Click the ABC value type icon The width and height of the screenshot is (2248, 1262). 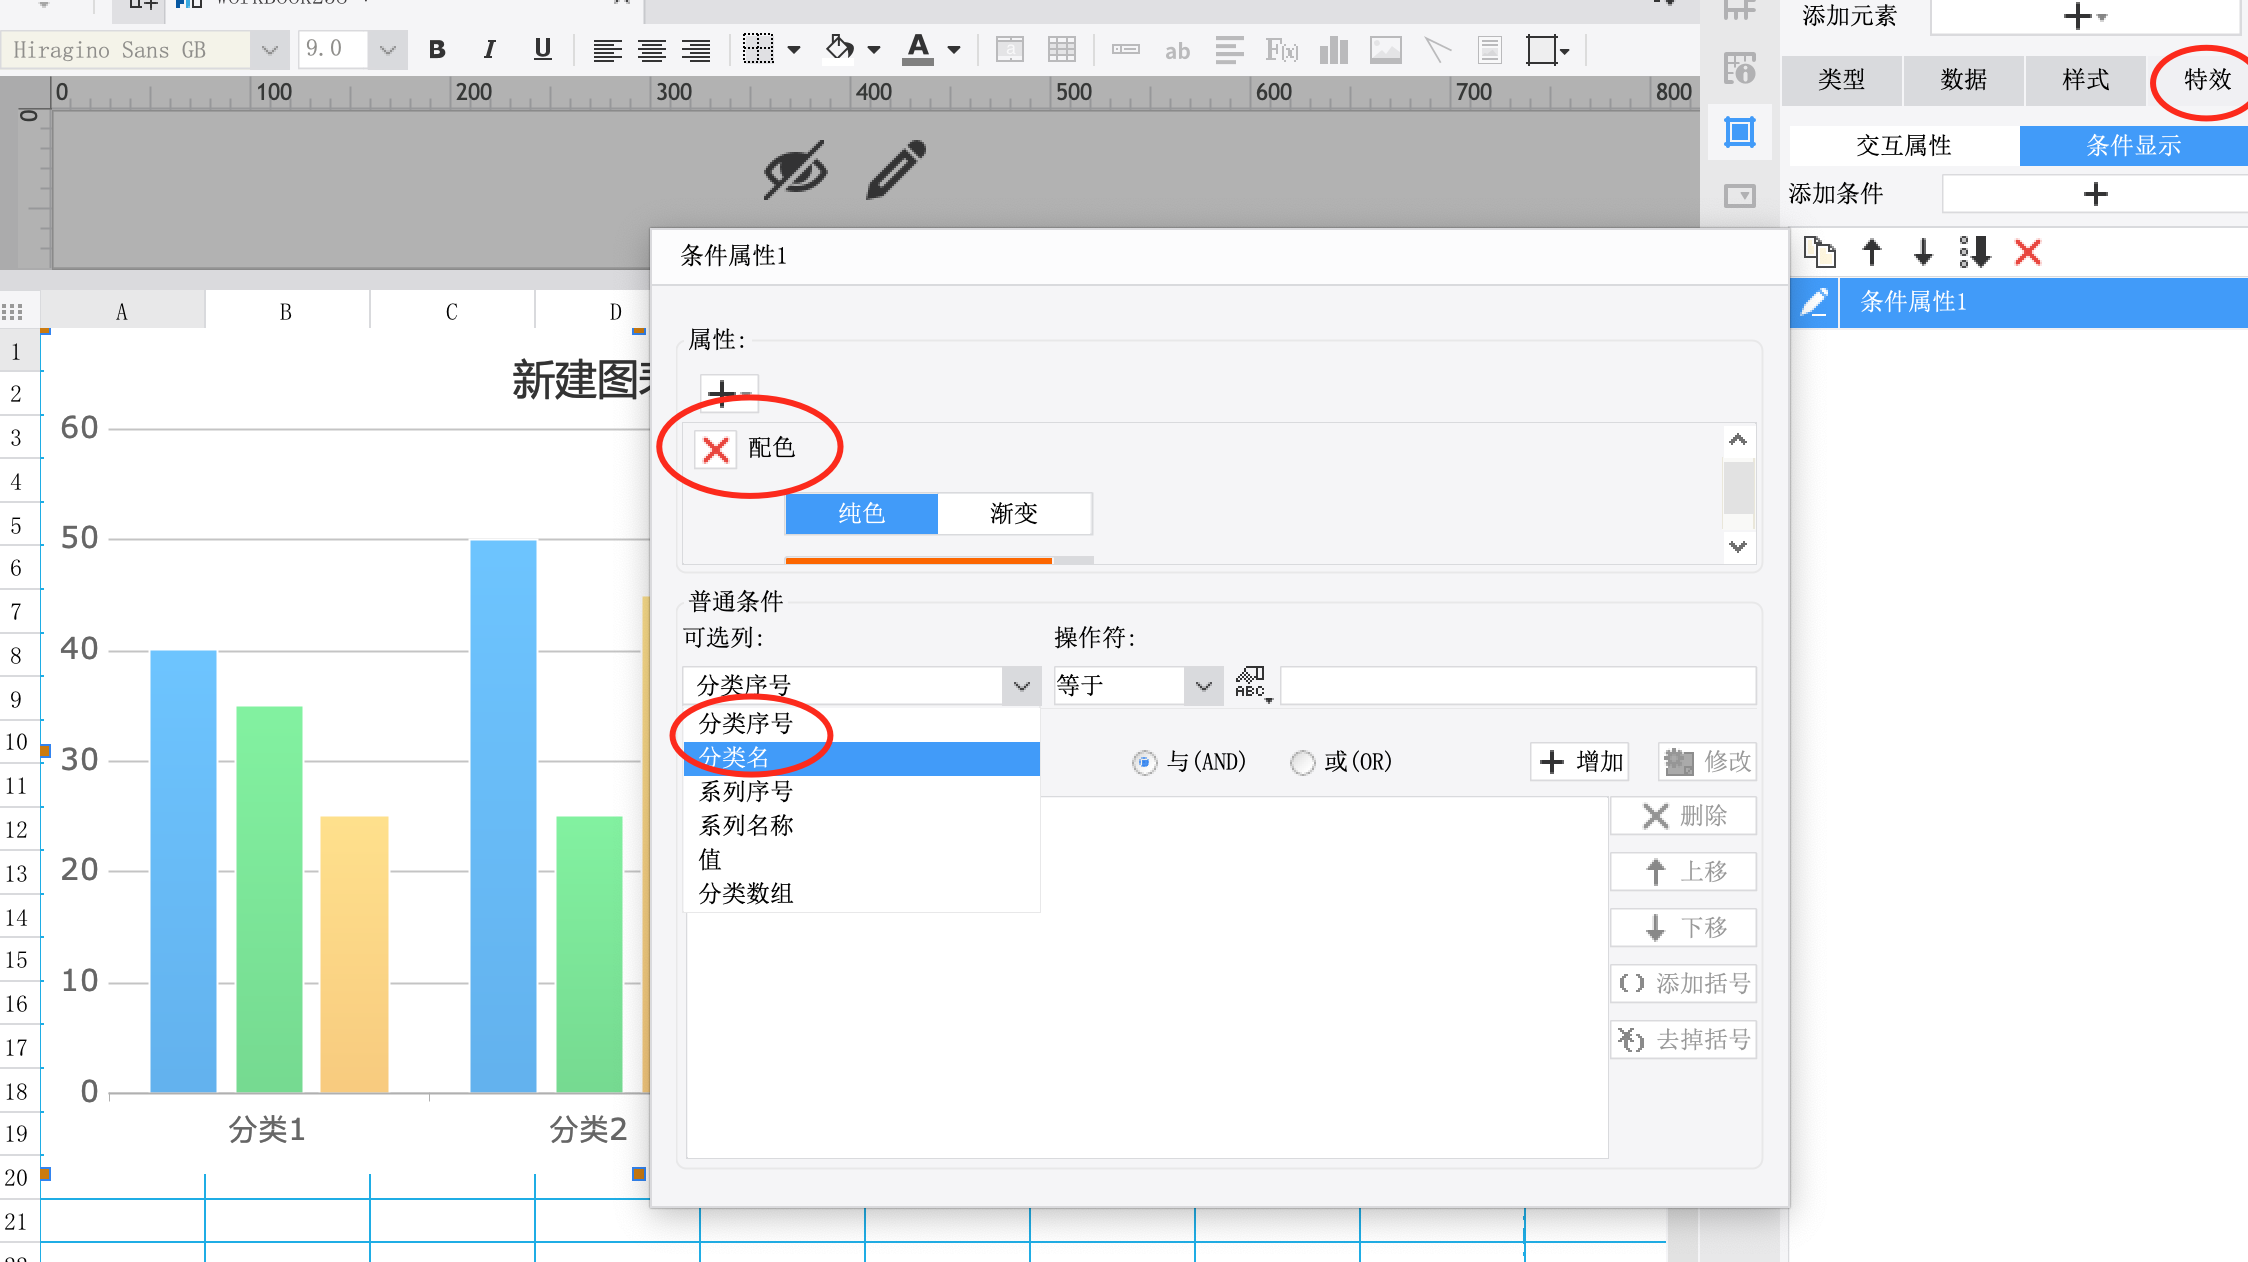(1252, 685)
